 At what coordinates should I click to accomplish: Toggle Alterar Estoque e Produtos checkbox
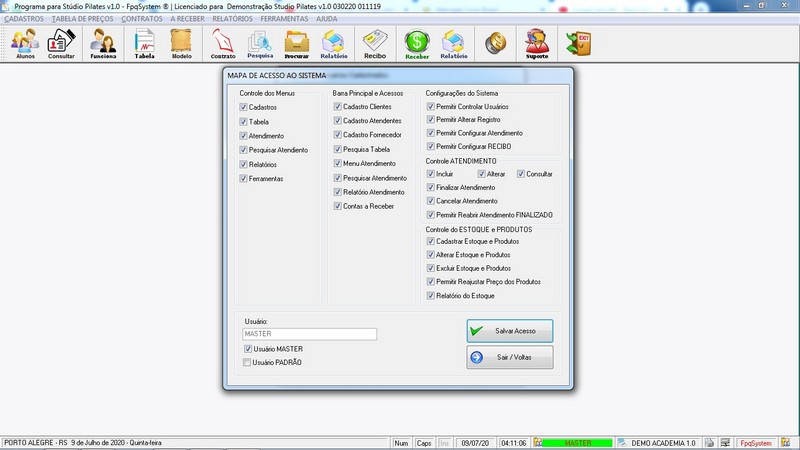click(431, 255)
